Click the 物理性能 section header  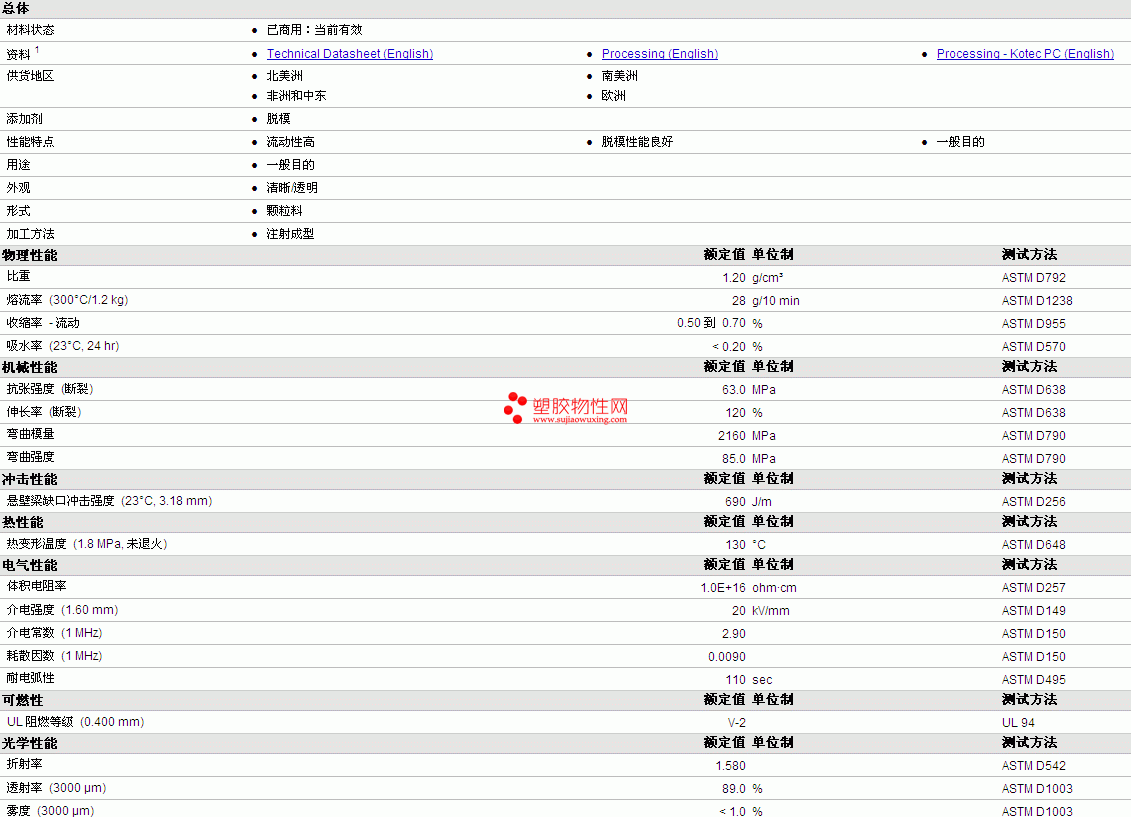point(30,255)
